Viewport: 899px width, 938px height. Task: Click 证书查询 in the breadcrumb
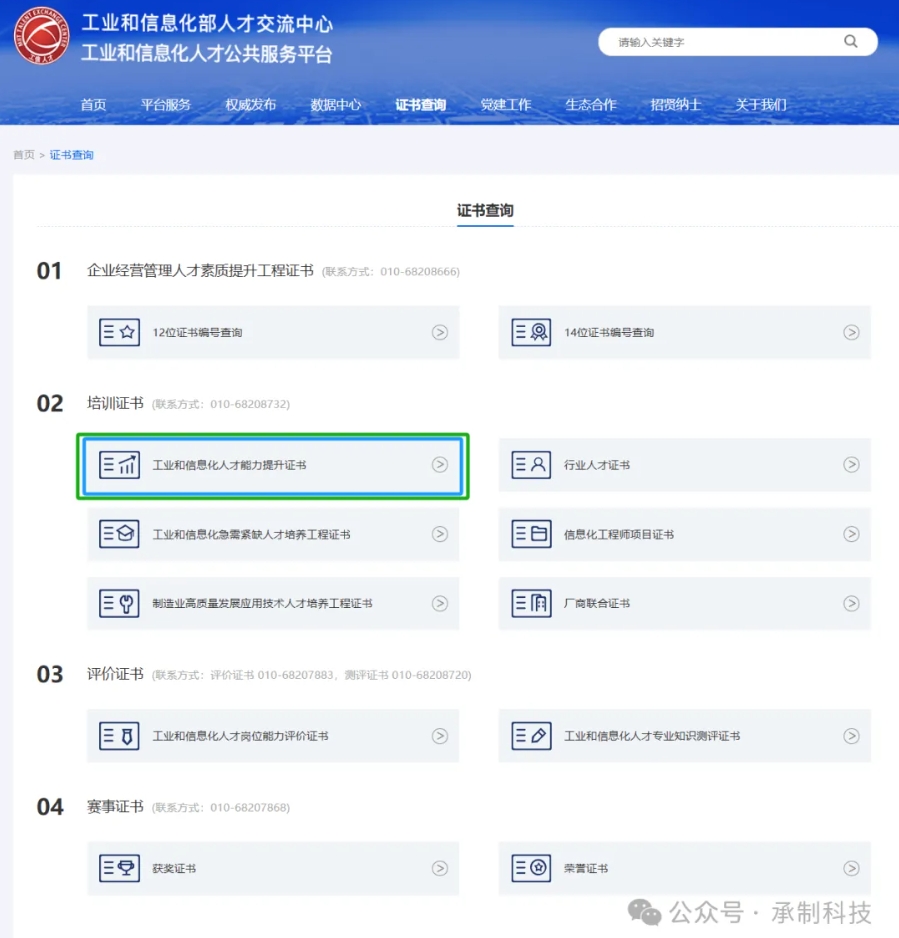click(71, 155)
